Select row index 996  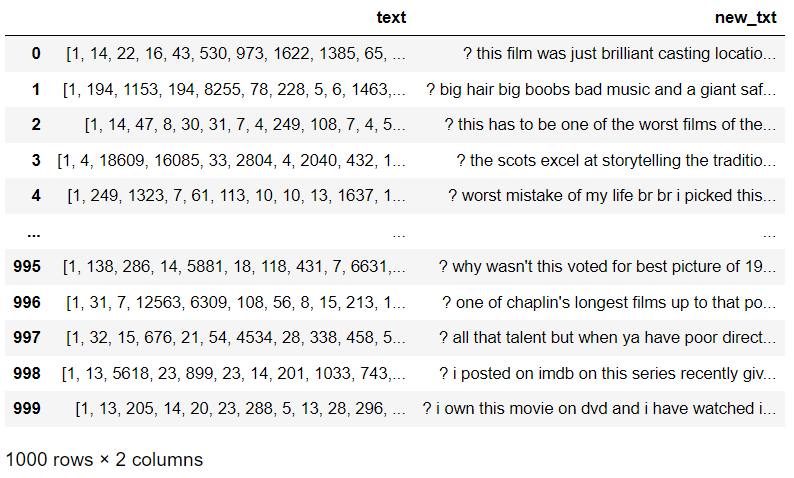point(27,302)
